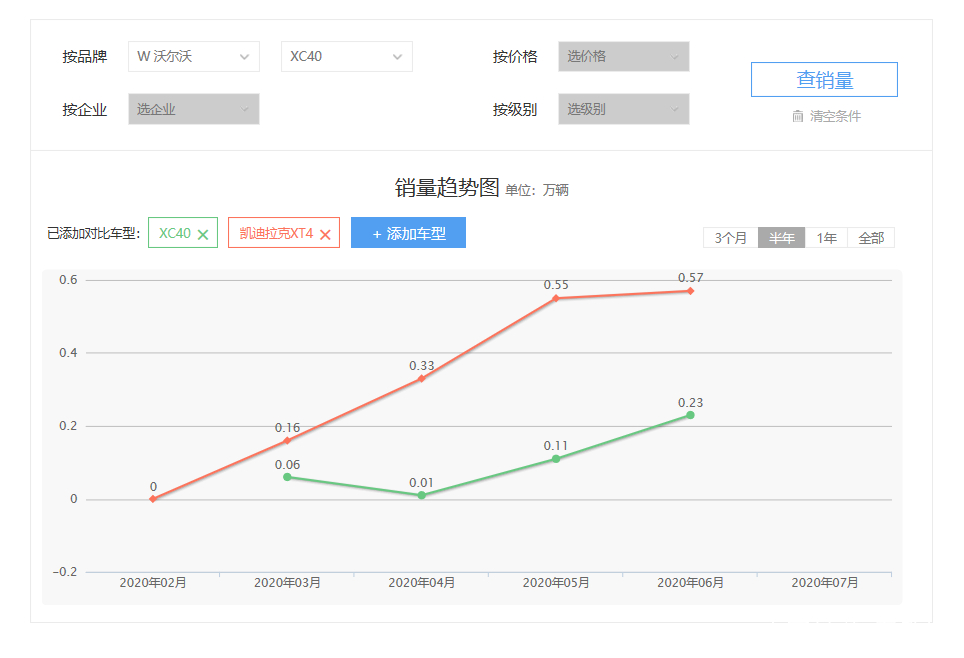Select the 半年 time range tab
964x658 pixels.
pyautogui.click(x=780, y=237)
